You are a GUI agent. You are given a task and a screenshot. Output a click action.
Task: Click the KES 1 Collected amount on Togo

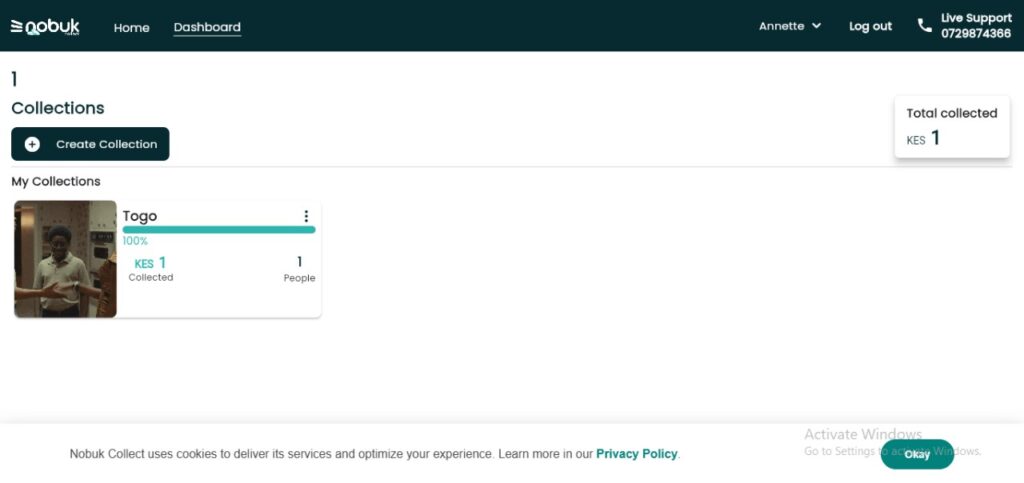[151, 263]
